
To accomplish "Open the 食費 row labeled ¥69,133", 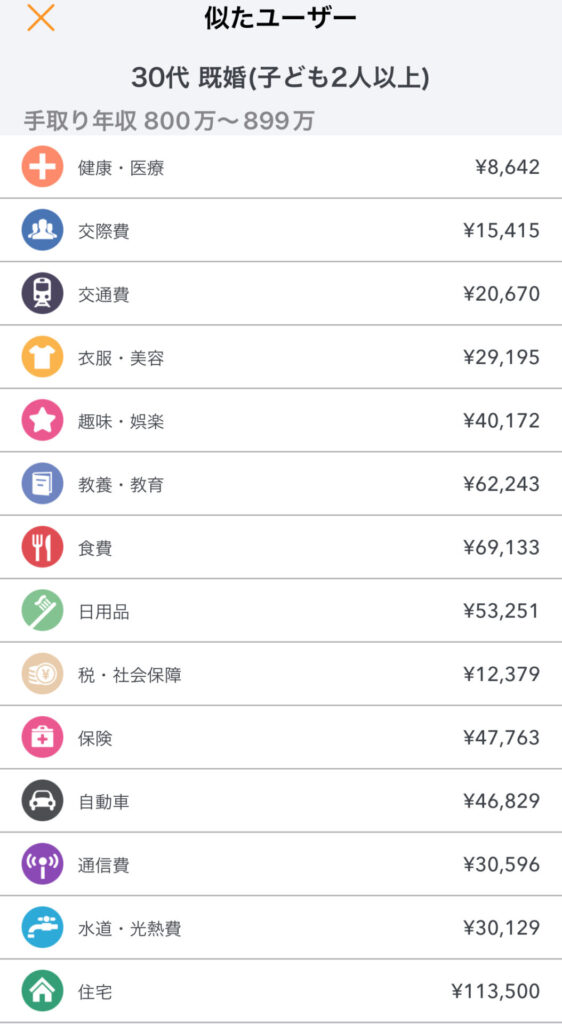I will coord(281,547).
